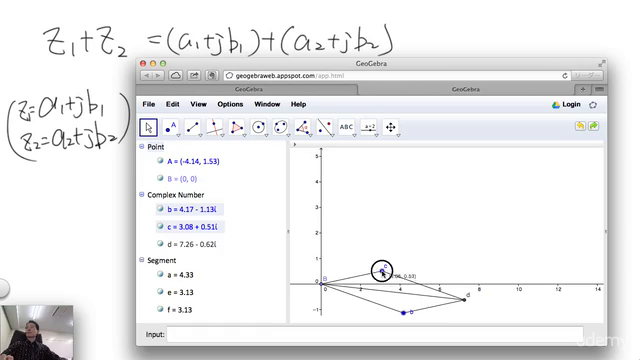Select row a = 4.33
640x360 pixels.
point(180,275)
